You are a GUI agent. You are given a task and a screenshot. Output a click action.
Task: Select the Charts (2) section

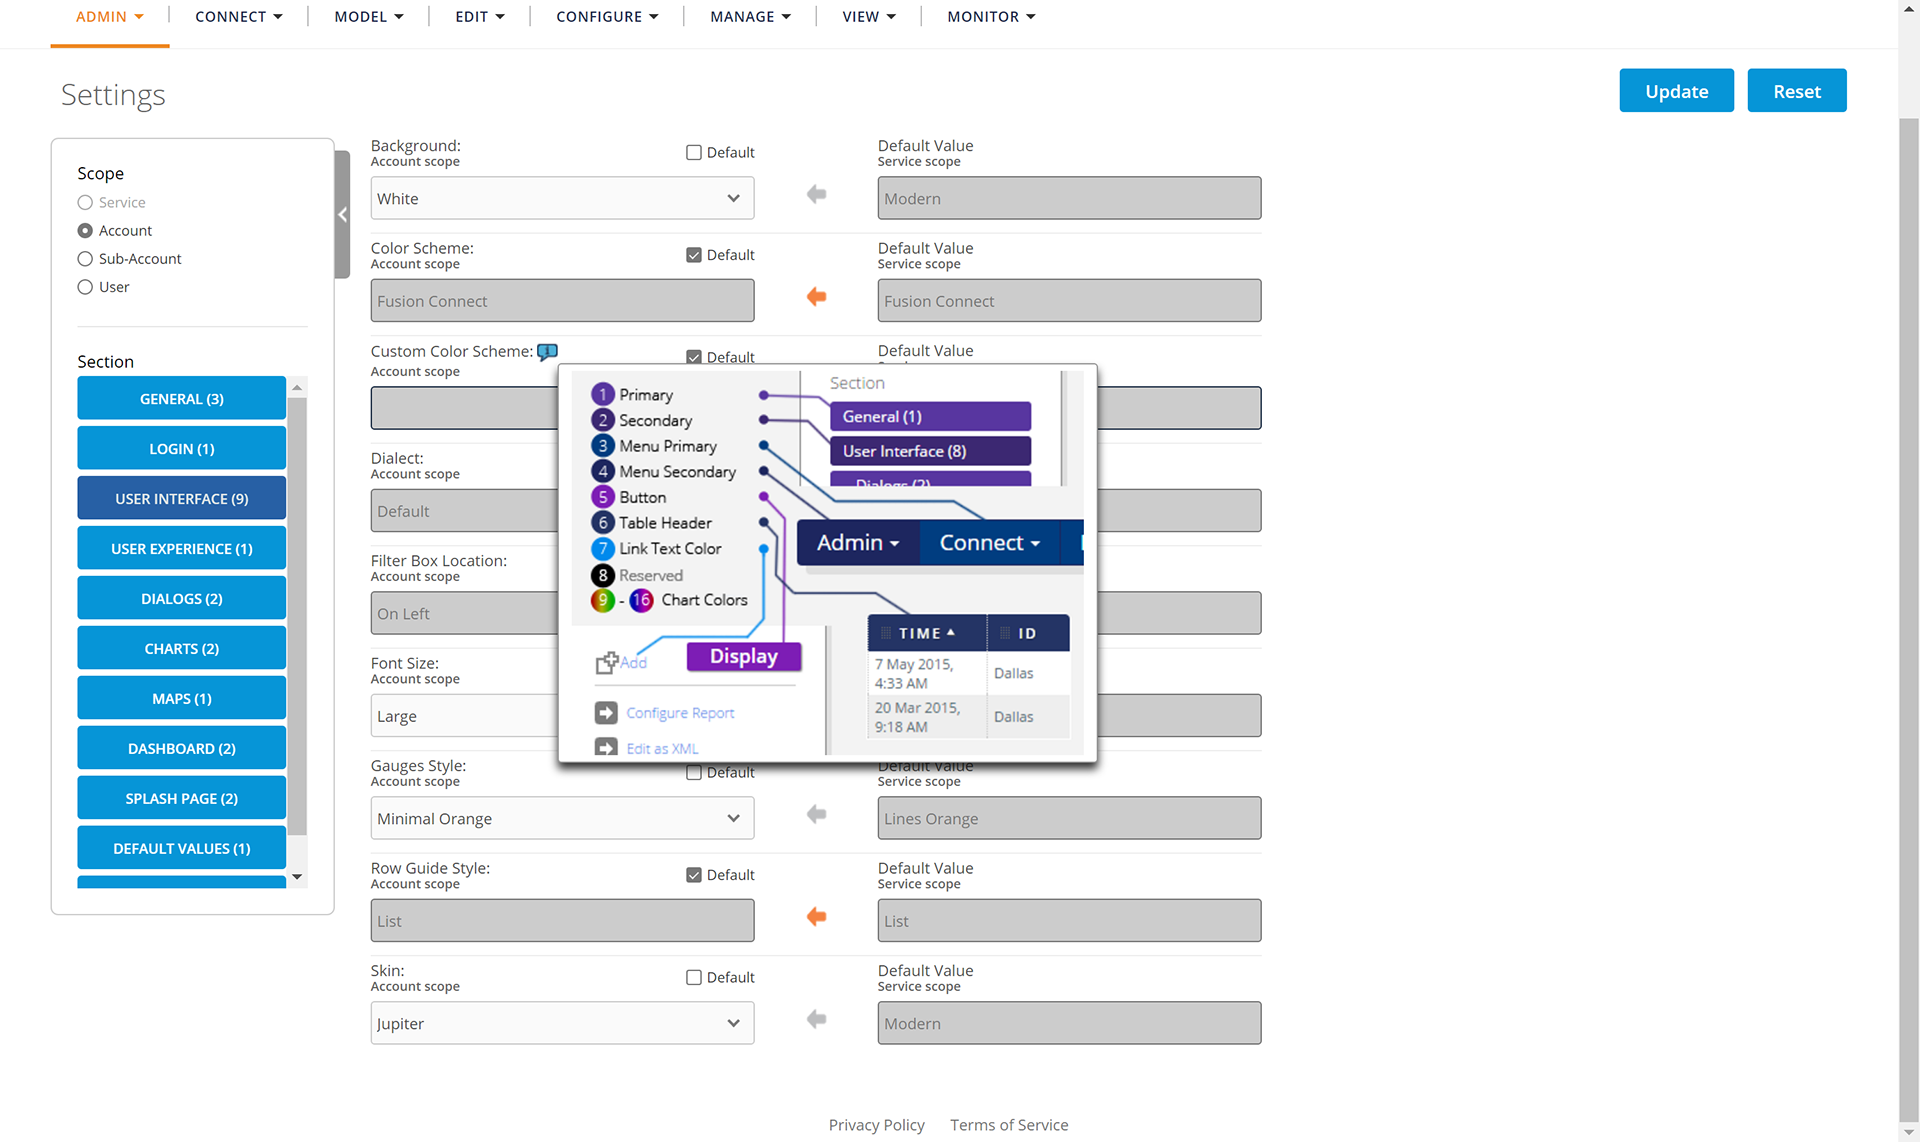click(181, 649)
